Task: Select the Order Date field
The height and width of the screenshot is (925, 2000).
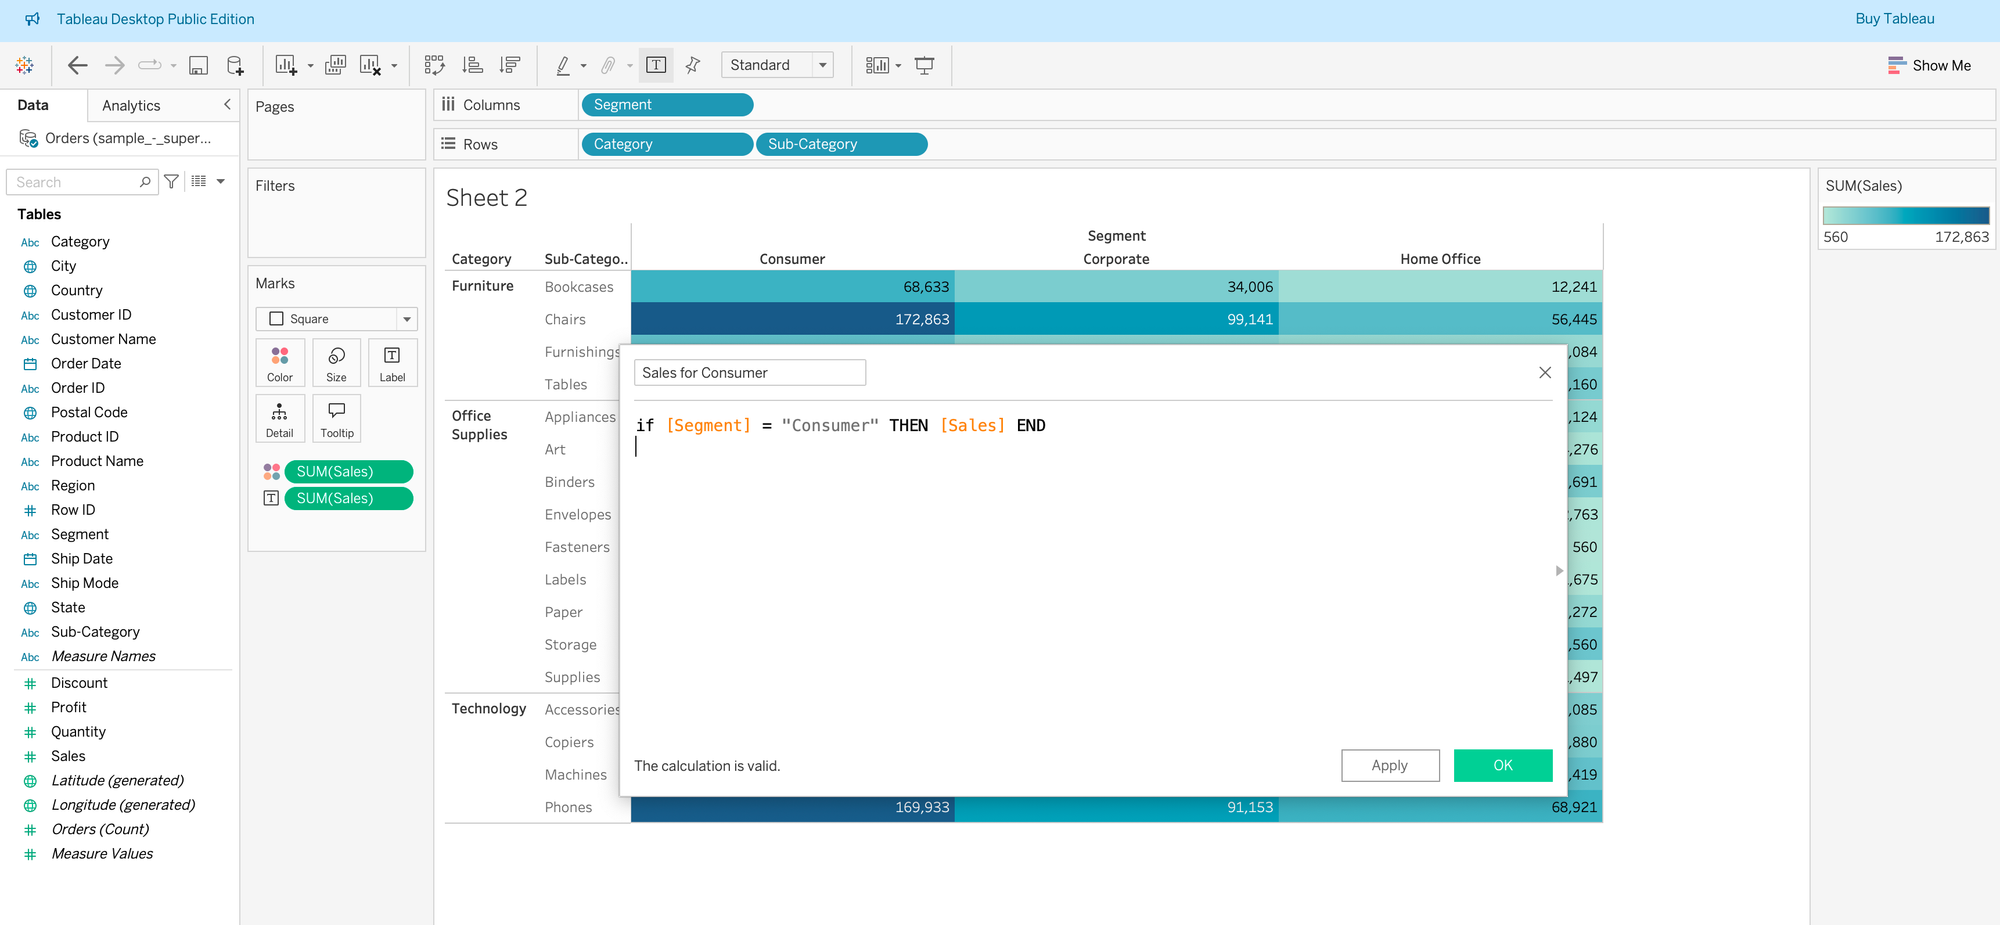Action: click(x=86, y=363)
